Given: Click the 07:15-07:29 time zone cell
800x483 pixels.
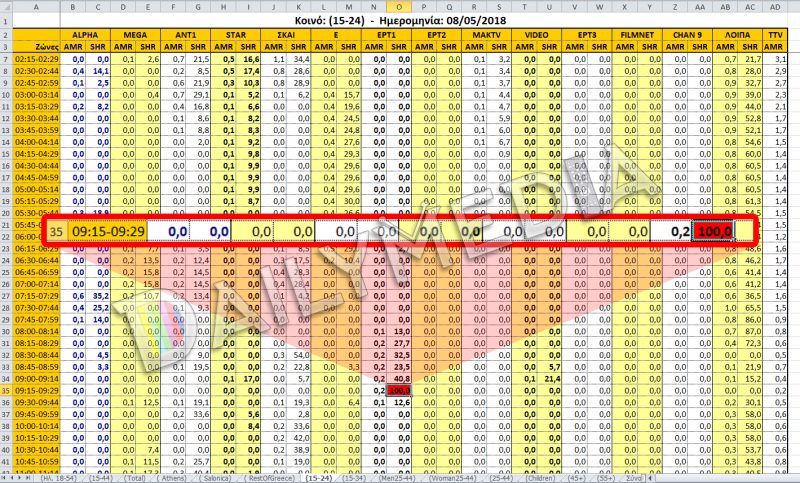Looking at the screenshot, I should tap(36, 296).
